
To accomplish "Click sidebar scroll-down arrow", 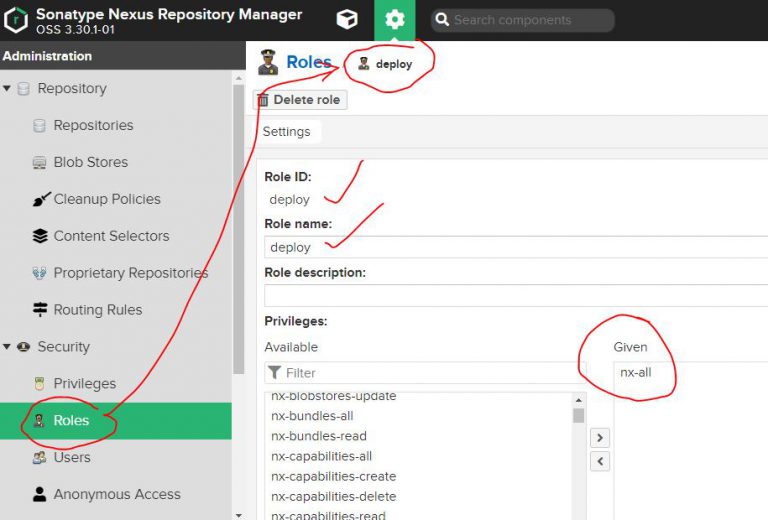I will 239,515.
